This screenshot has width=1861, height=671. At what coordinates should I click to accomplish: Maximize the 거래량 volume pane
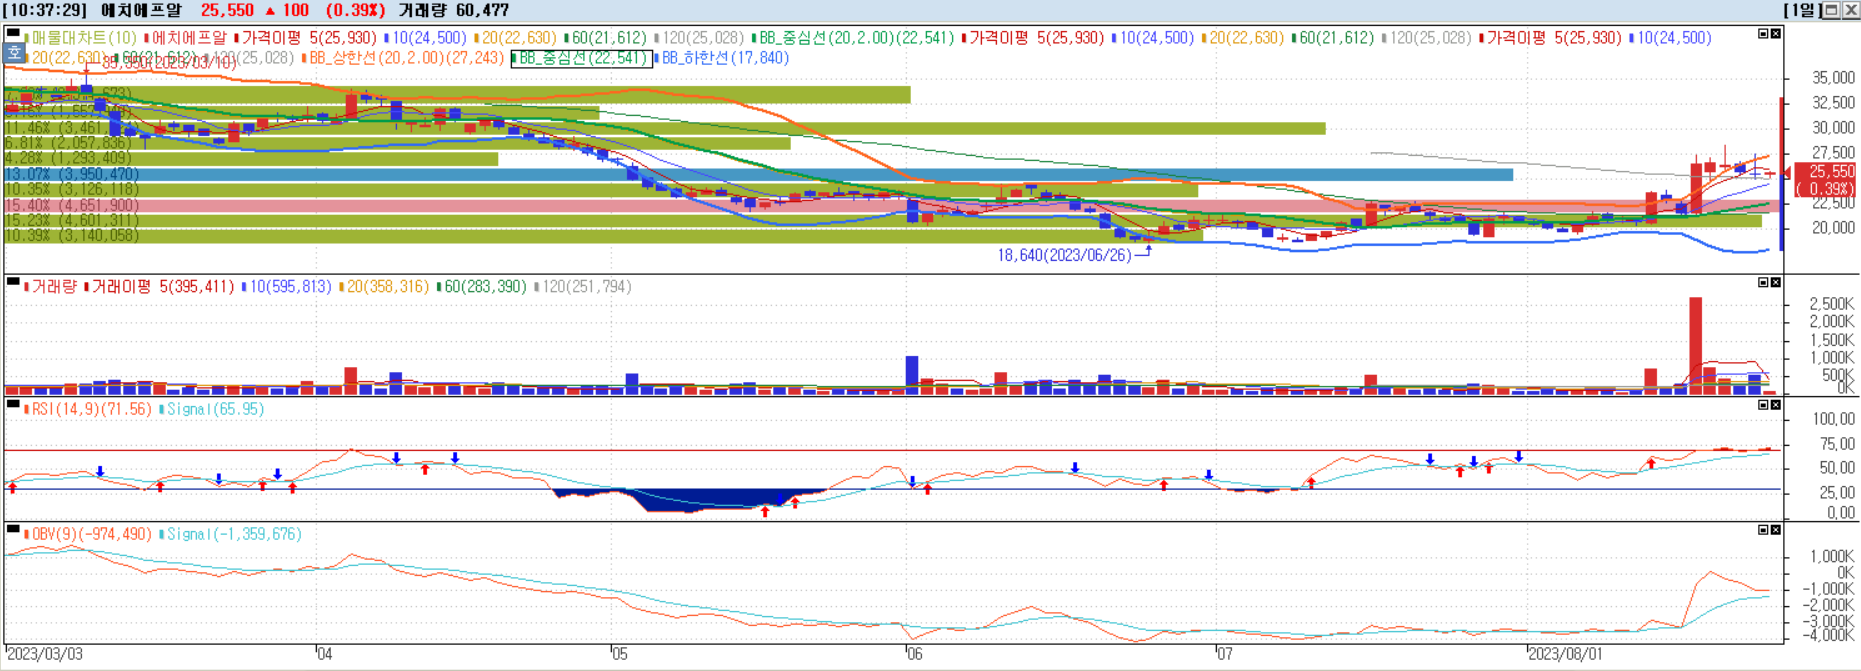click(1763, 283)
